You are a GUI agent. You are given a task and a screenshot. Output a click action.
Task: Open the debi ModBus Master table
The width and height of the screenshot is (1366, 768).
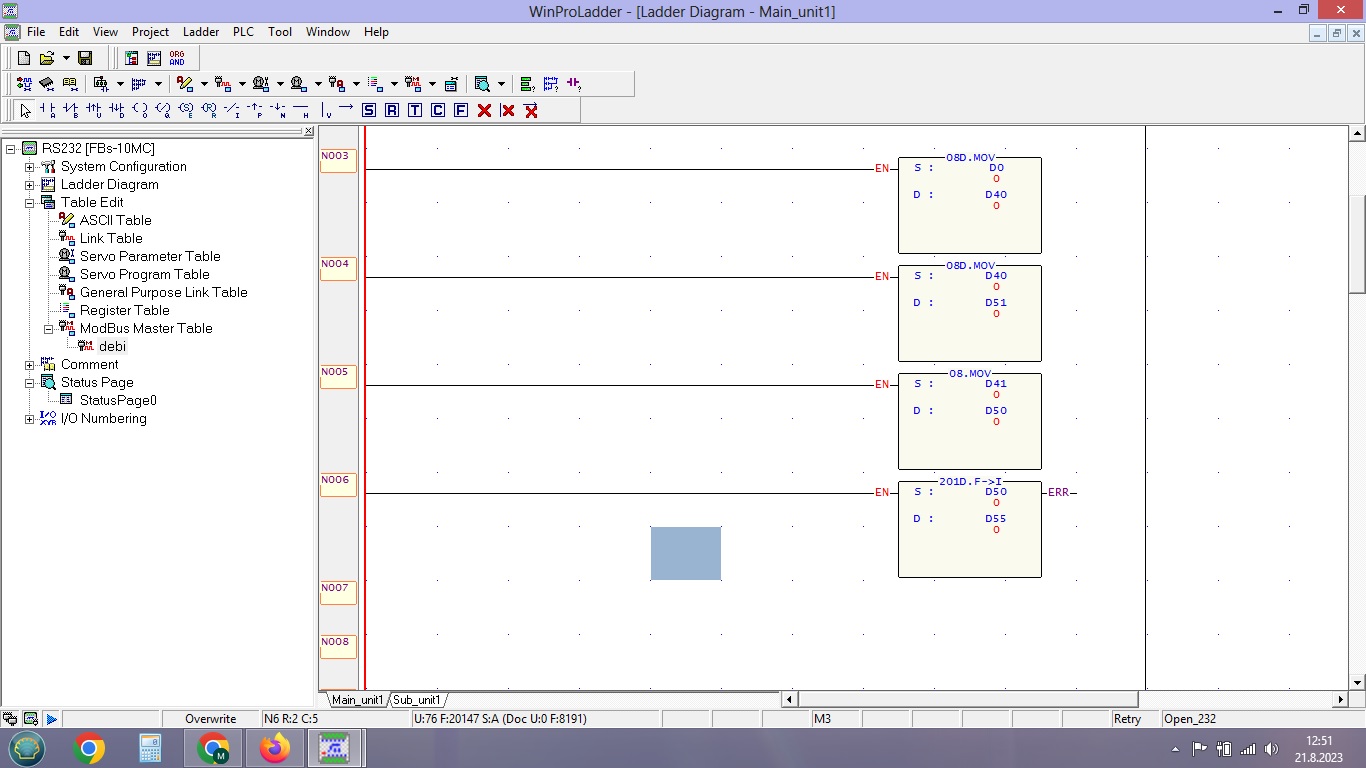coord(112,347)
